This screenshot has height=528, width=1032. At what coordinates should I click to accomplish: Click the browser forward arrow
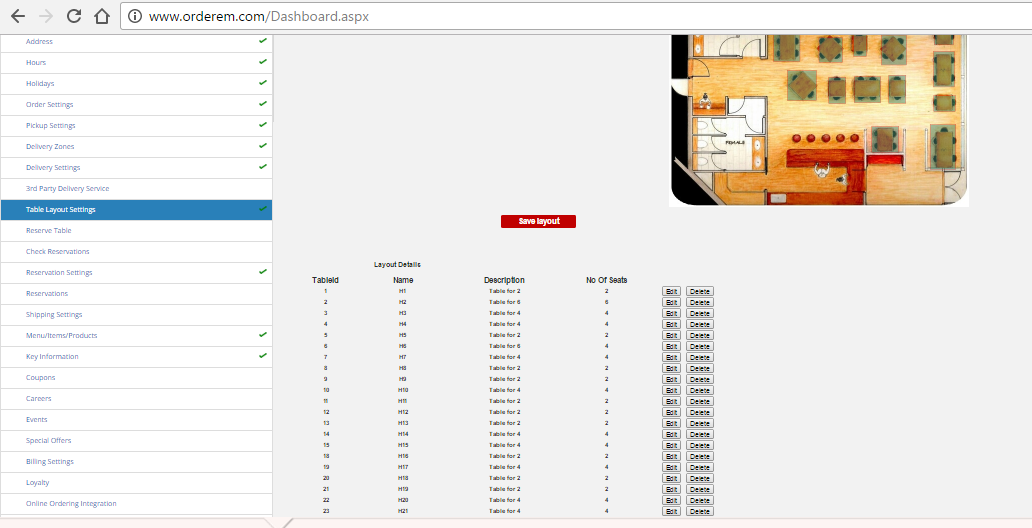(x=45, y=16)
